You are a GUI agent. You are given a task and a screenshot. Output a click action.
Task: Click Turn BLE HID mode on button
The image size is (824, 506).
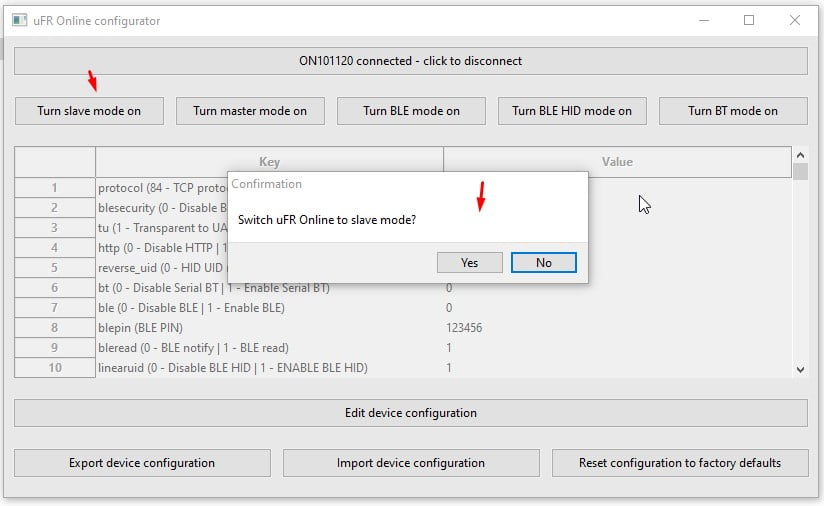pyautogui.click(x=572, y=111)
